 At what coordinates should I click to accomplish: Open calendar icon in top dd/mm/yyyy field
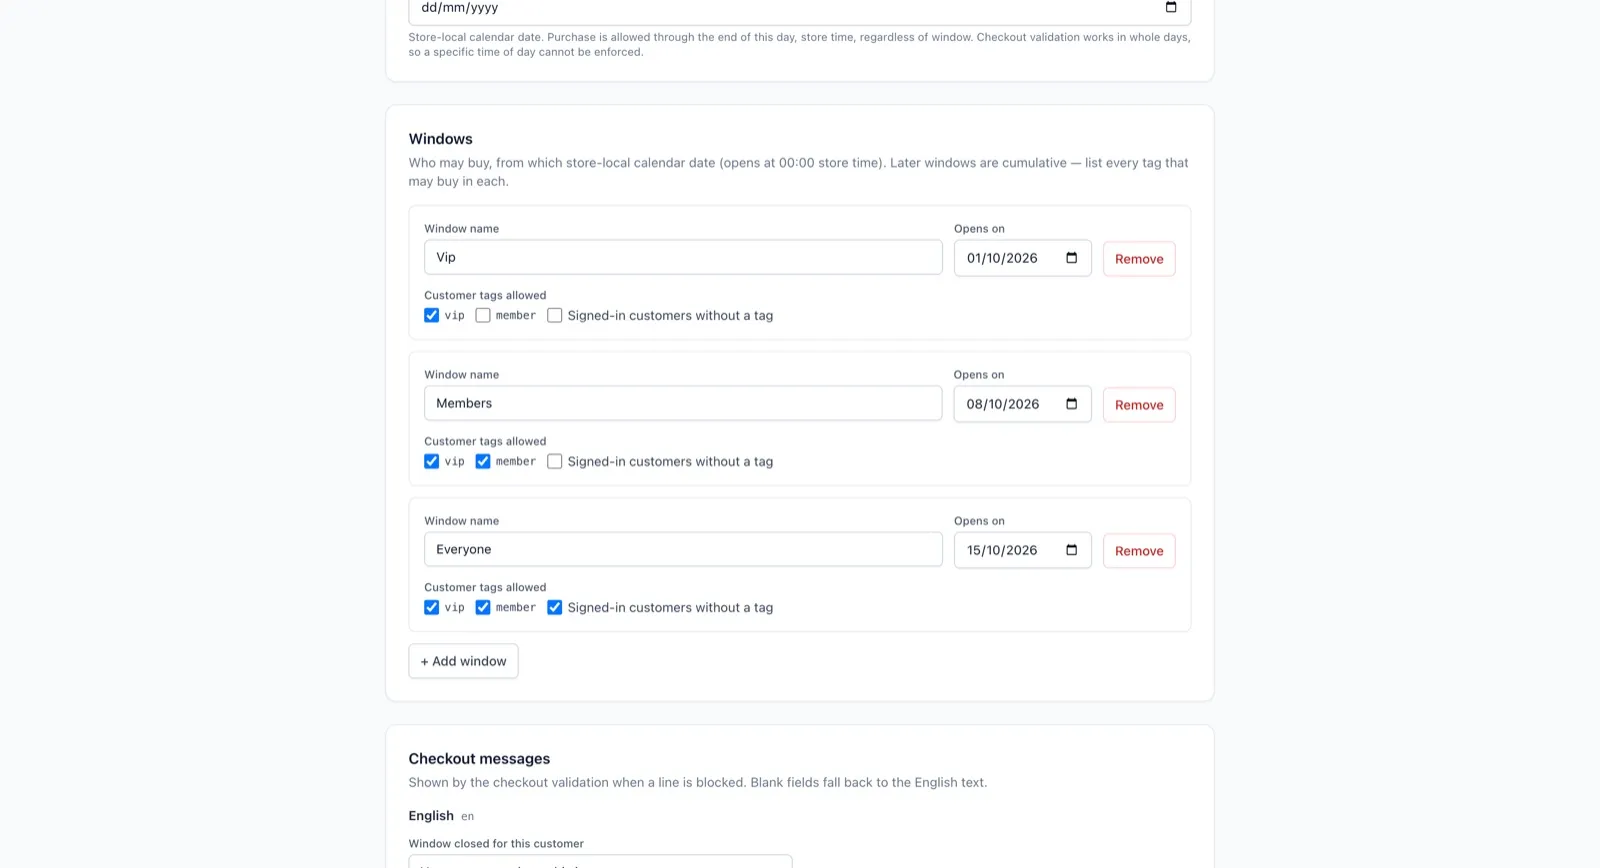1171,7
